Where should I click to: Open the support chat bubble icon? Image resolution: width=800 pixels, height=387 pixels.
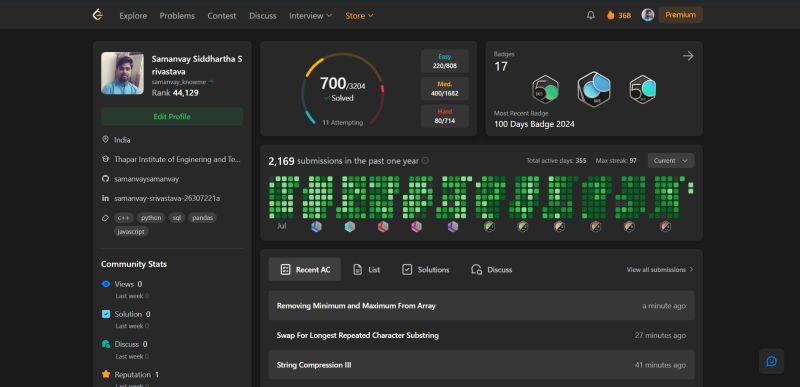(x=771, y=361)
